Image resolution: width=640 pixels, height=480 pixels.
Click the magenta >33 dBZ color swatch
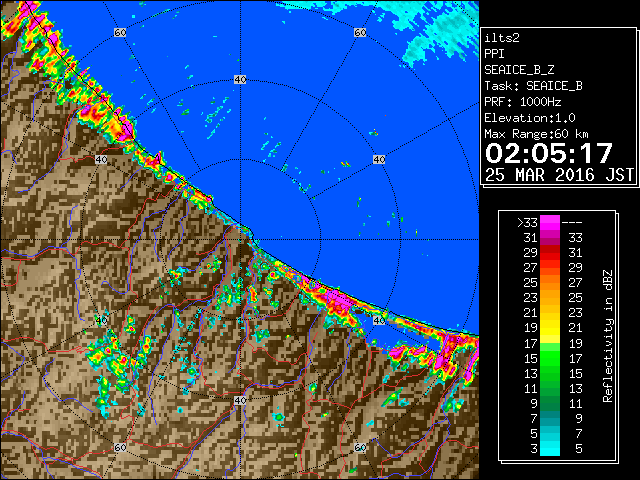(550, 222)
